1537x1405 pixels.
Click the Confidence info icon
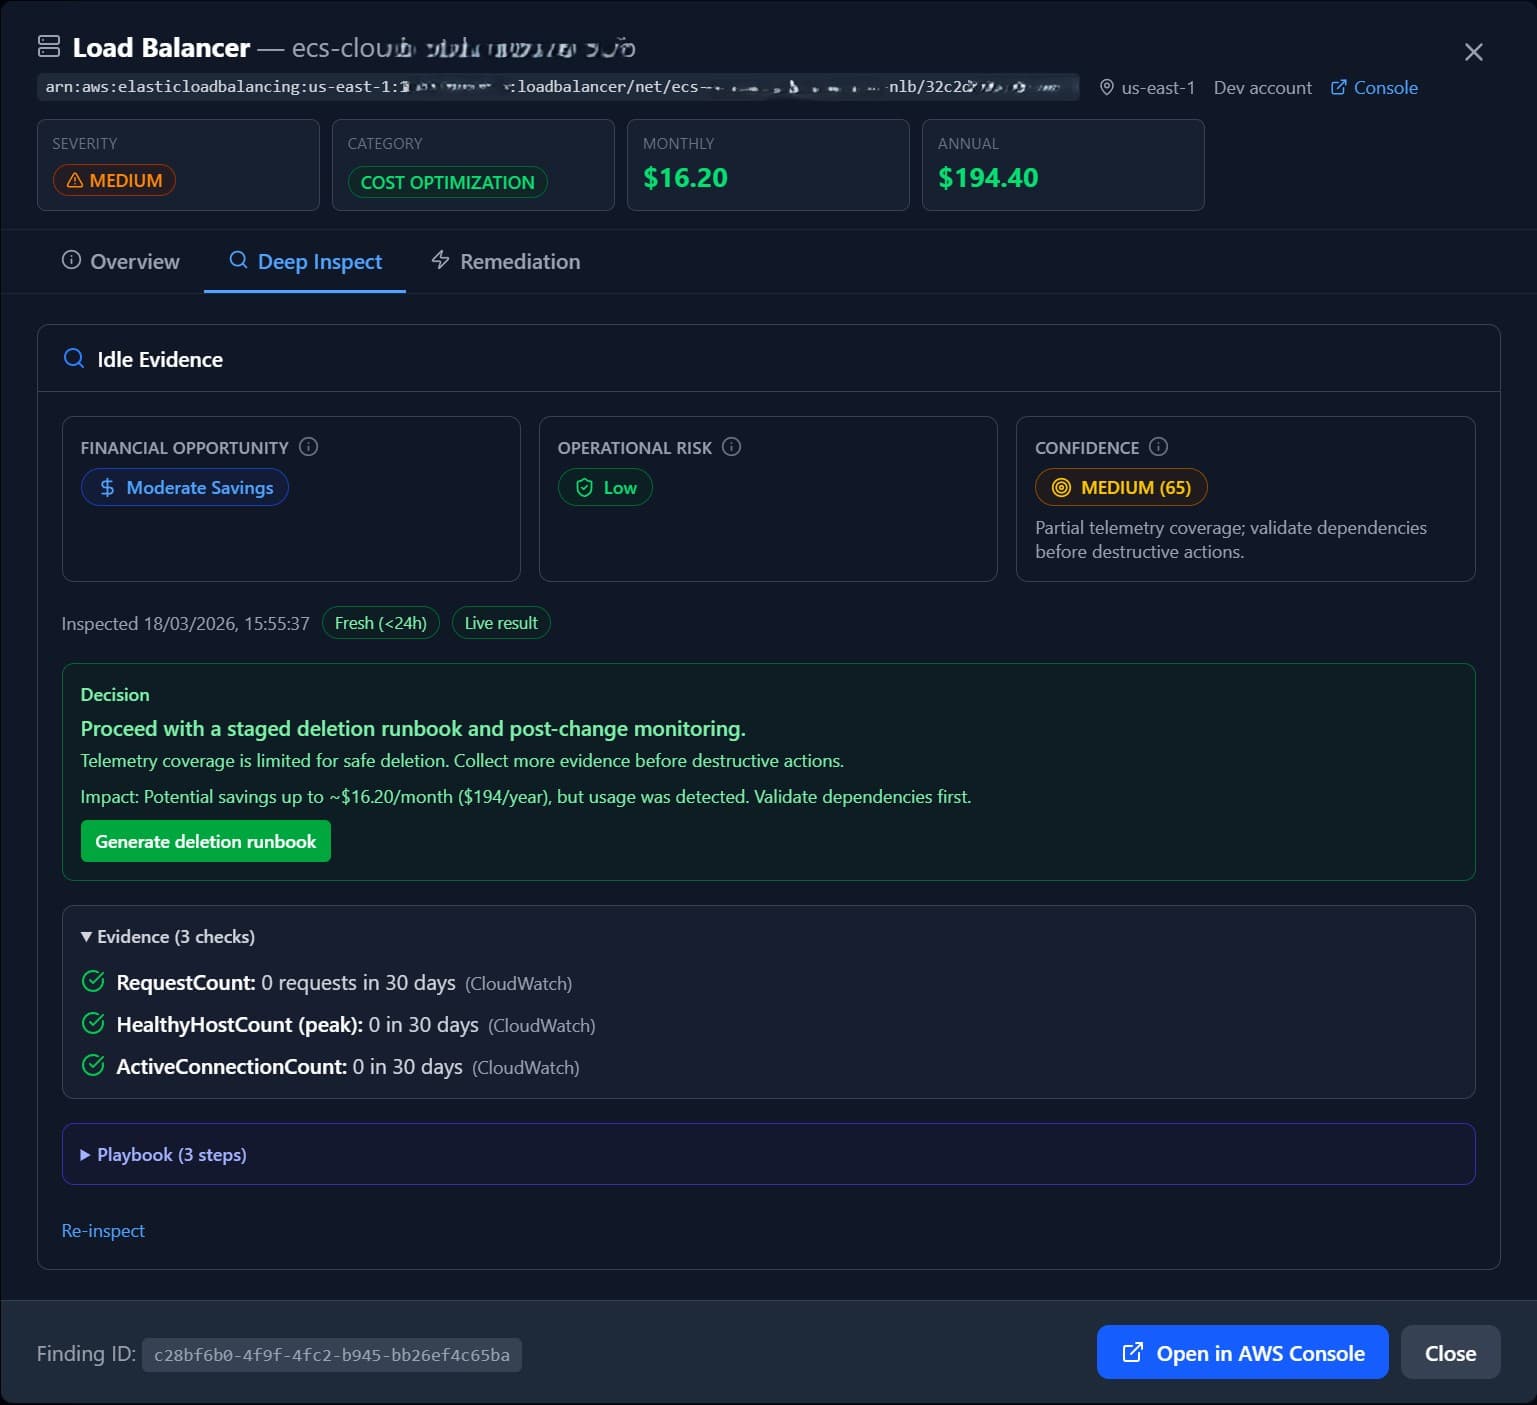(x=1158, y=447)
